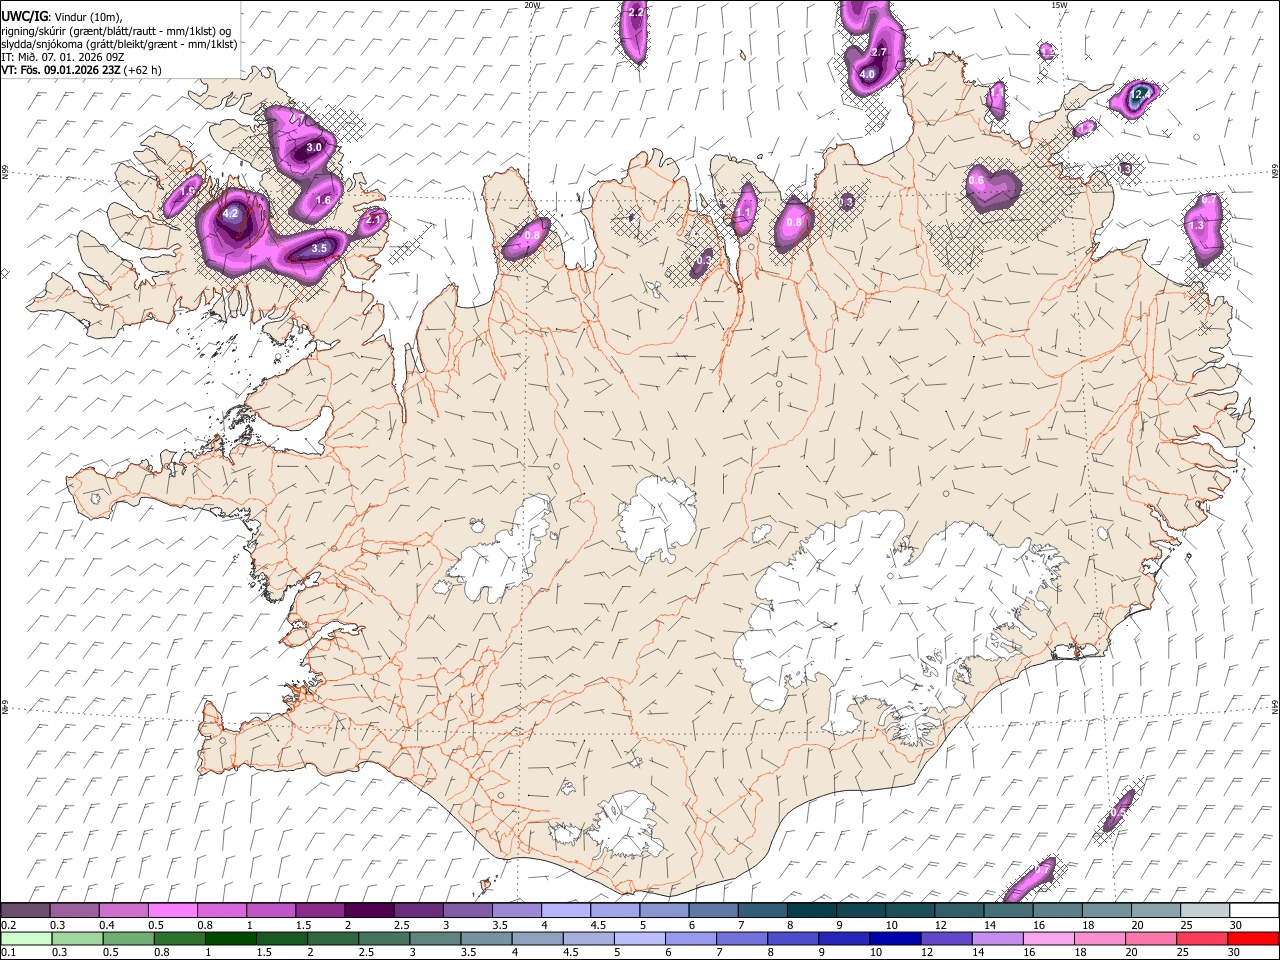The width and height of the screenshot is (1280, 960).
Task: Click the 2.7 snowfall value above 4.0
Action: tap(879, 51)
